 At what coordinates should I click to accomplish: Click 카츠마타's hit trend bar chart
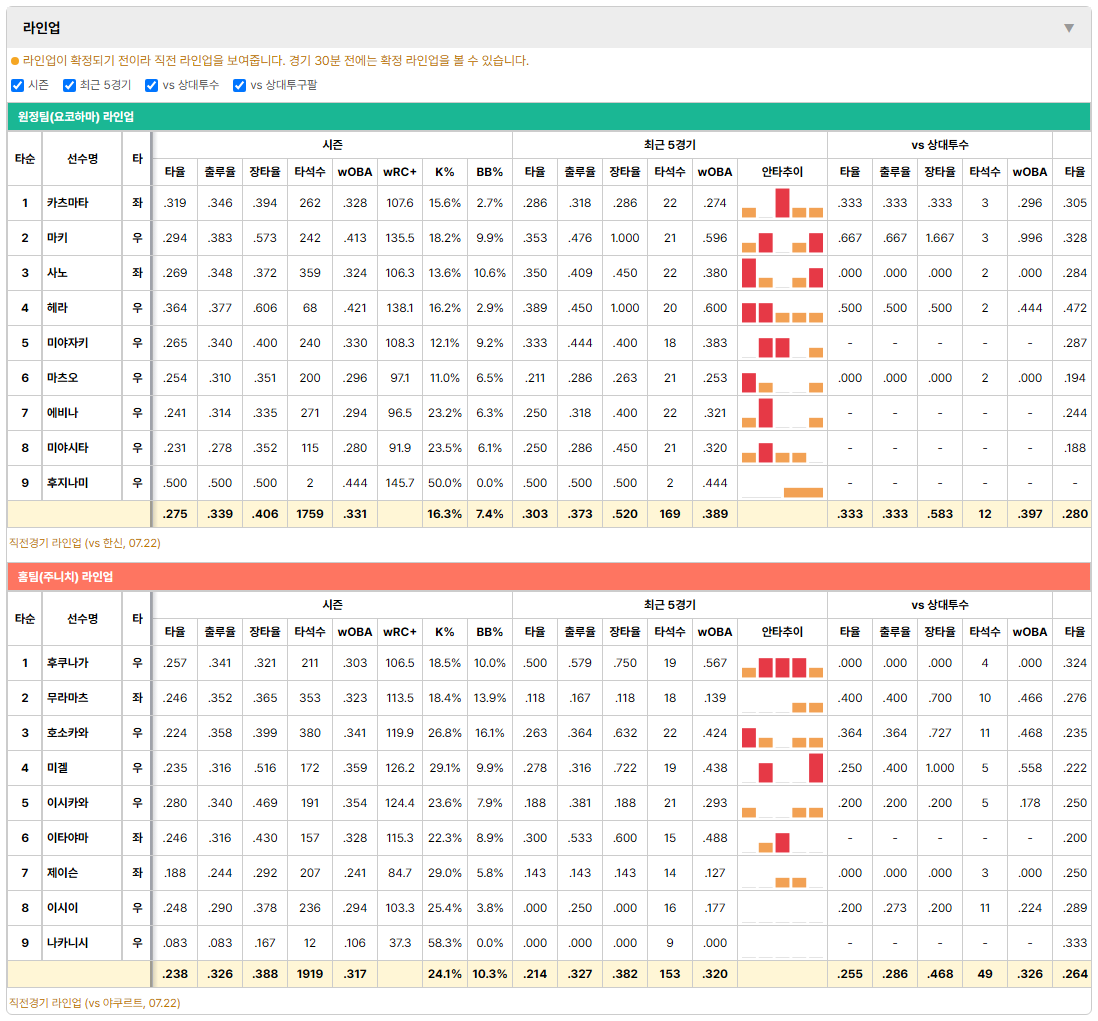point(782,203)
